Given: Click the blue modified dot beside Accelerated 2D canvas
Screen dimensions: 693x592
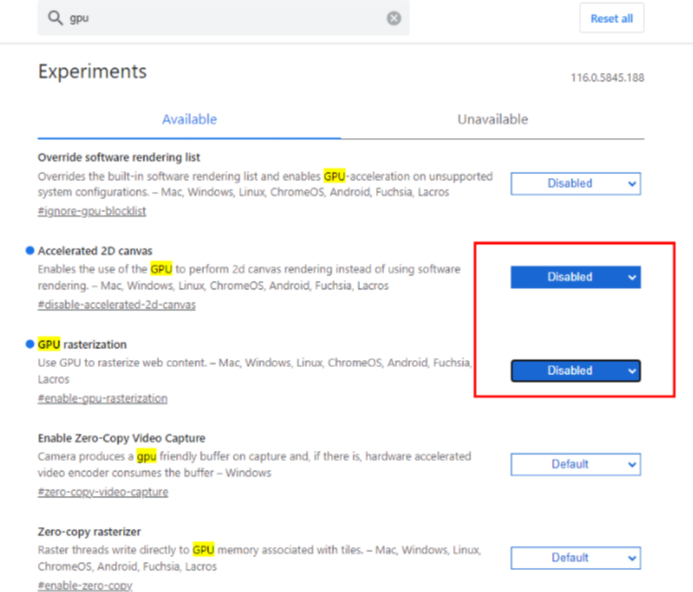Looking at the screenshot, I should [x=30, y=251].
